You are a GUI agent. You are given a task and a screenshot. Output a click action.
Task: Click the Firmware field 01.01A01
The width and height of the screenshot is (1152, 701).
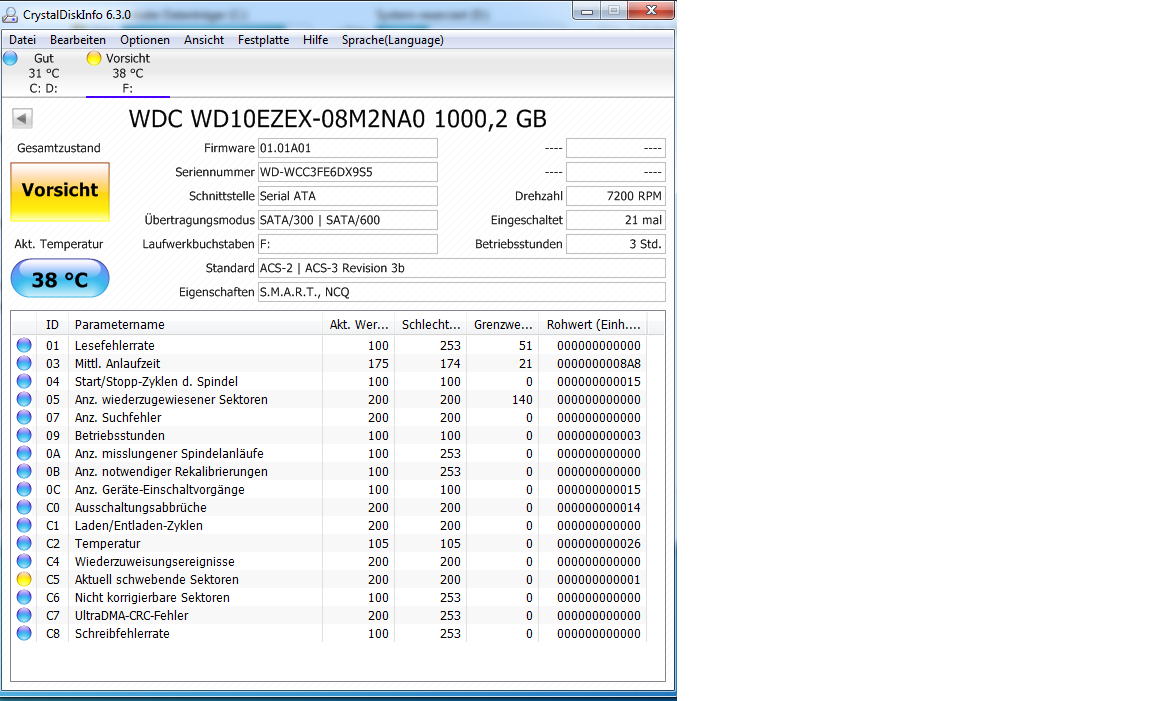[x=348, y=148]
